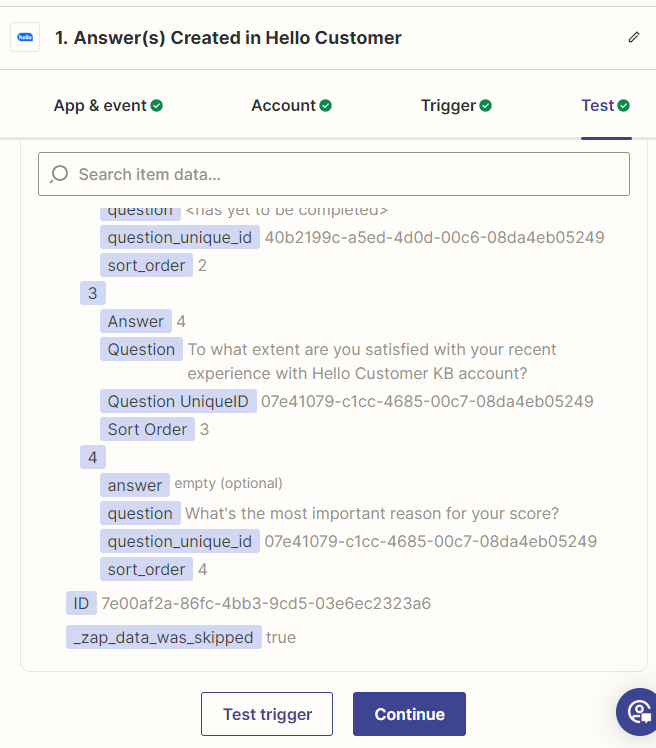Screen dimensions: 656x748
Task: Switch to the App & event tab
Action: (100, 106)
